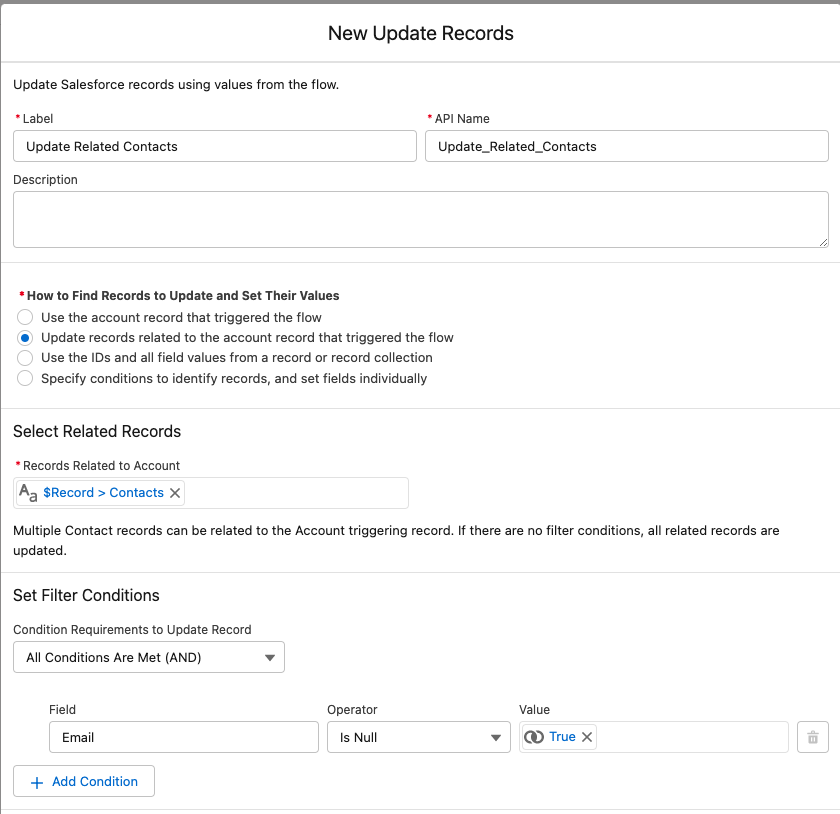
Task: Click the $Record > Contacts link text
Action: pos(103,492)
